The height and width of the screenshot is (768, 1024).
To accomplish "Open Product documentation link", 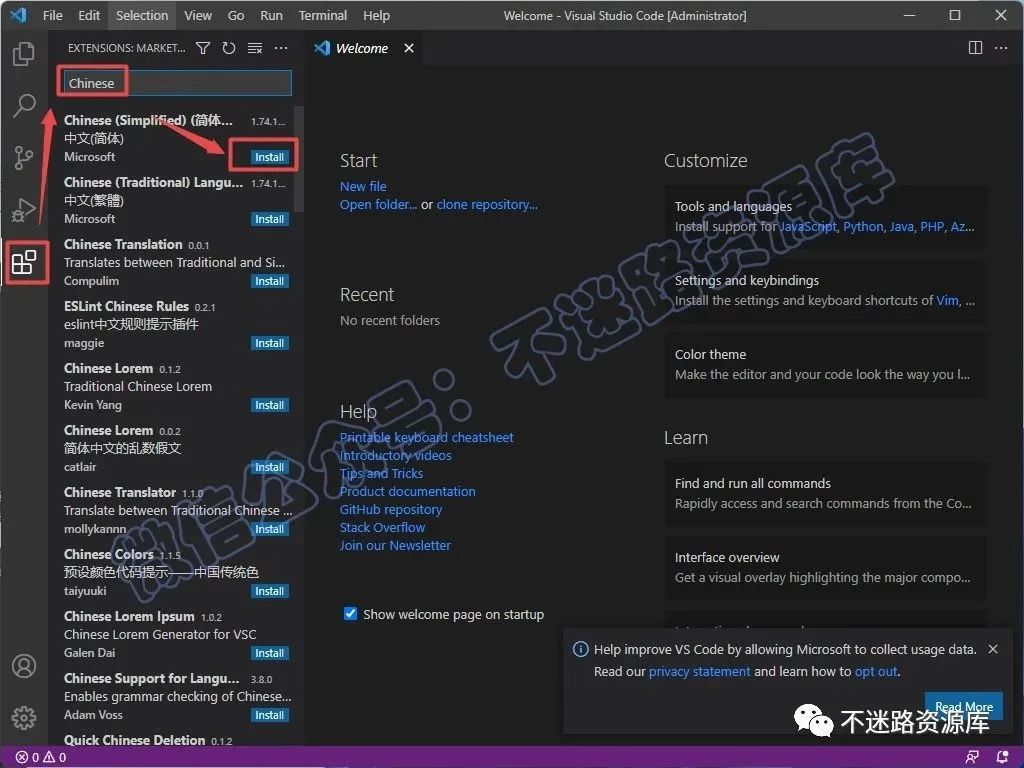I will point(408,492).
